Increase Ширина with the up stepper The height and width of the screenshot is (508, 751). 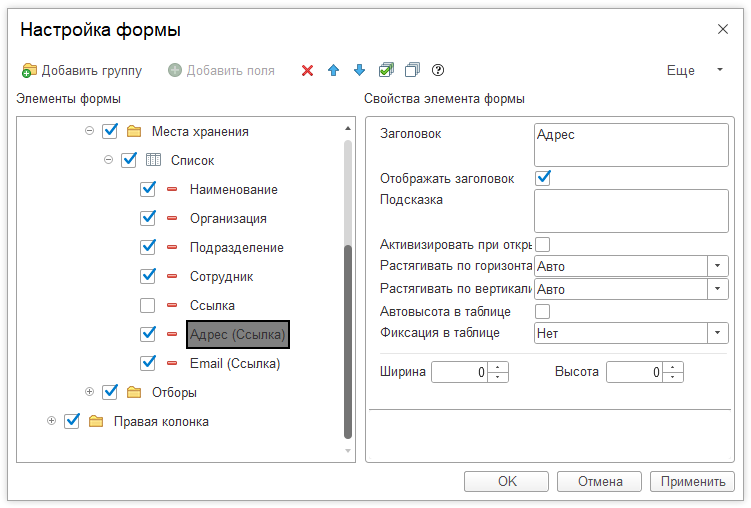(500, 367)
